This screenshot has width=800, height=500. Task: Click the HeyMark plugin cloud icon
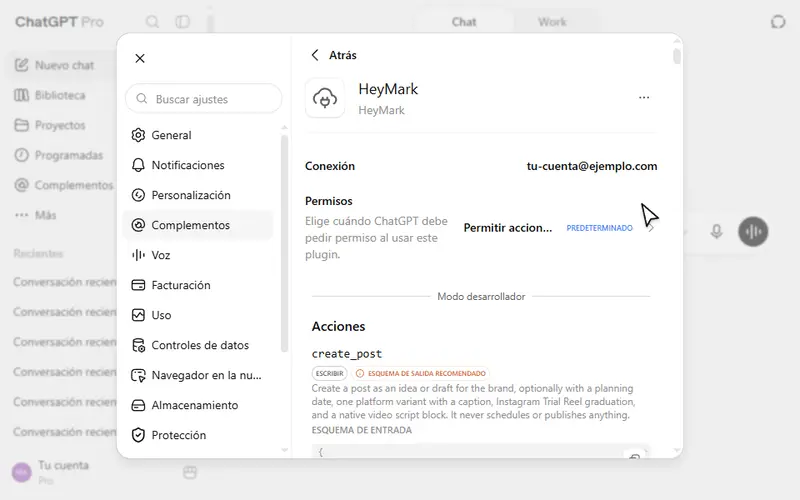(325, 98)
